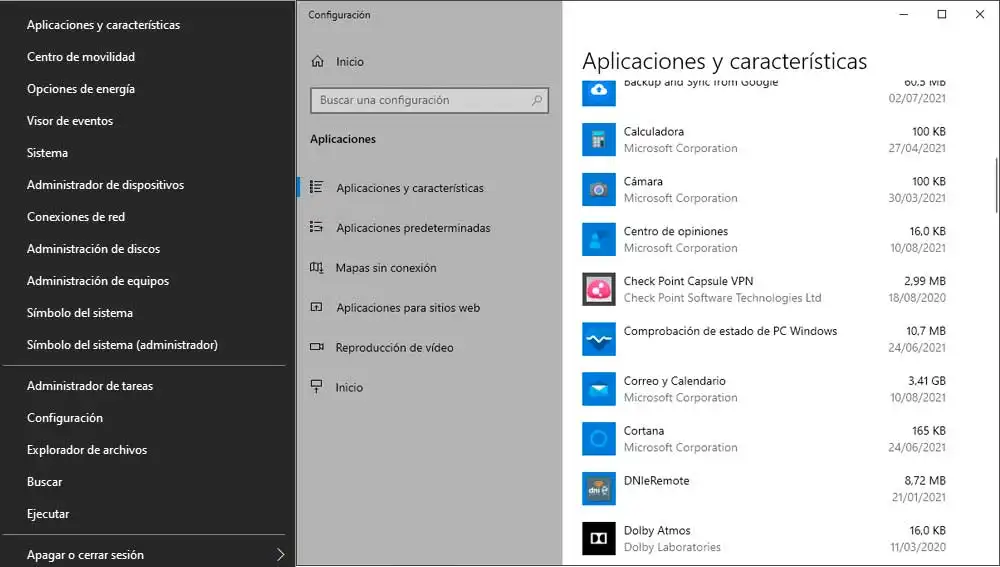Viewport: 1000px width, 567px height.
Task: Select the Cortana app name
Action: (643, 431)
